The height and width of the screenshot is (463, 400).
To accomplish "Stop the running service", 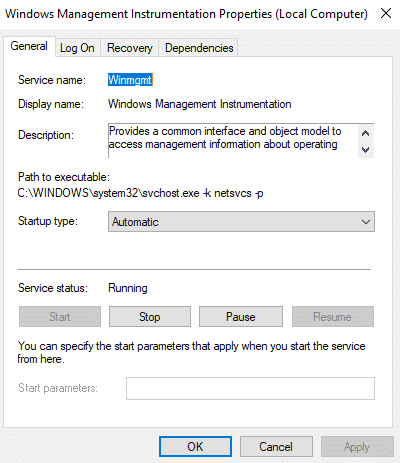I will [150, 317].
